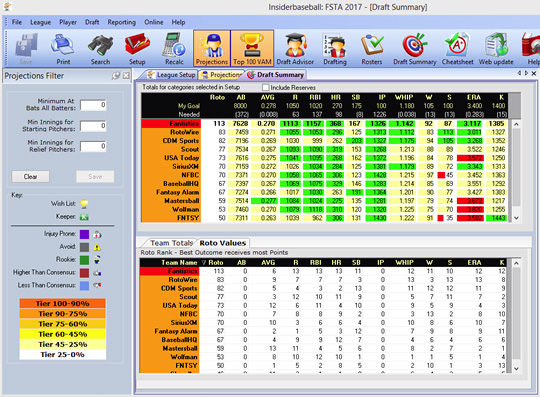Click the Injury Prone purple swatch
This screenshot has height=397, width=540.
tap(84, 234)
